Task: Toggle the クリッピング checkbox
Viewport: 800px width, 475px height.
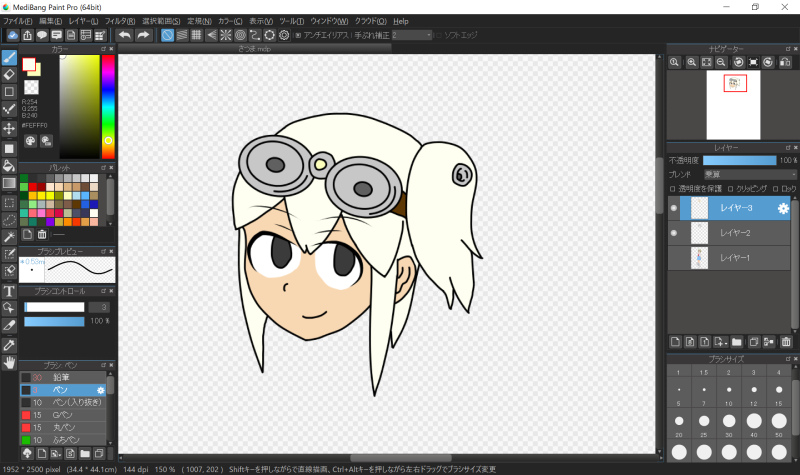Action: 731,188
